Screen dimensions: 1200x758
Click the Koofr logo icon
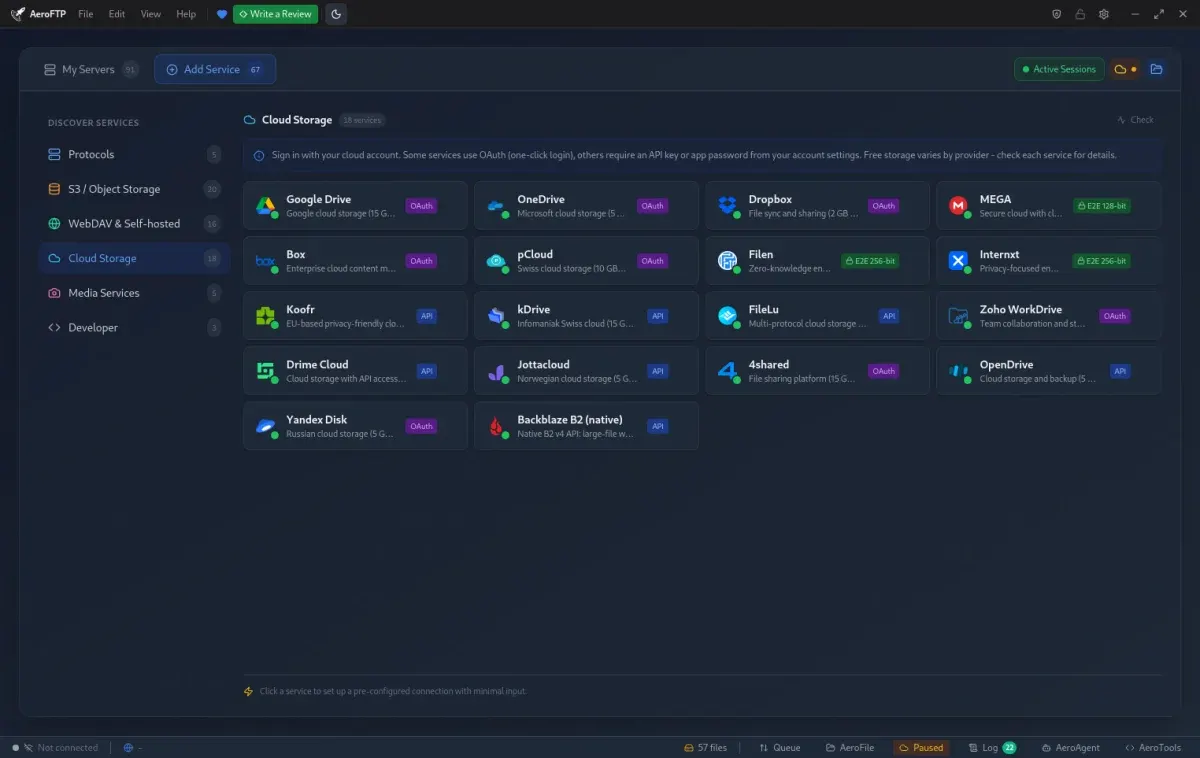265,316
